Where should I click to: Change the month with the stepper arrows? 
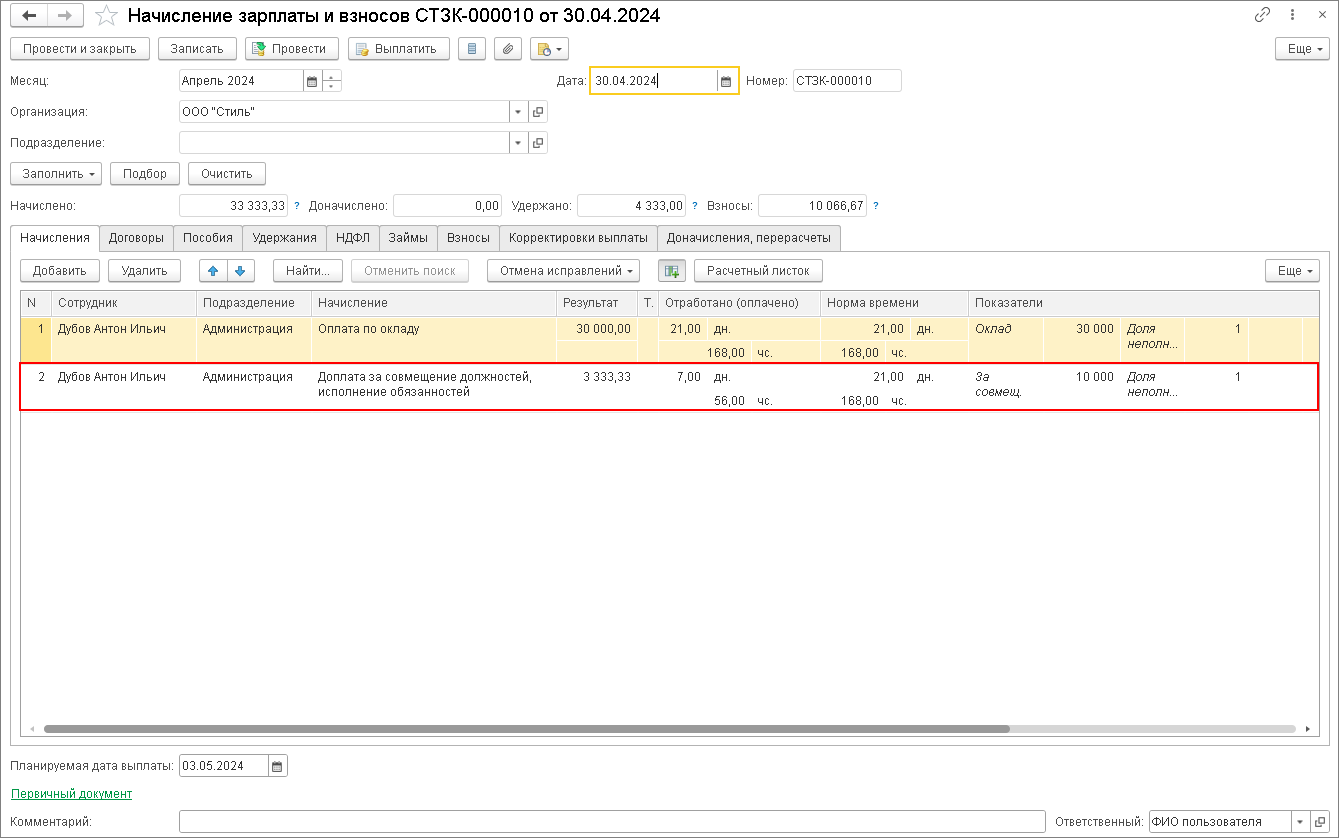pyautogui.click(x=332, y=81)
